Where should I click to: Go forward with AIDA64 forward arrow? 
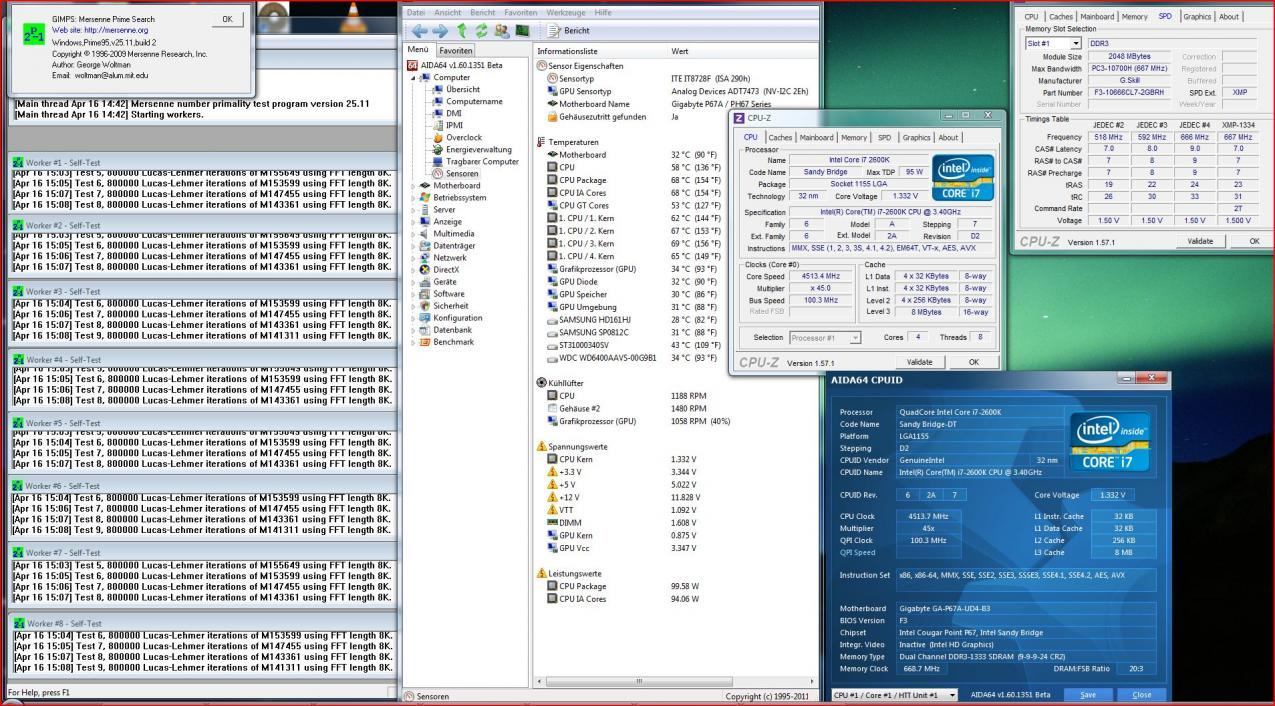point(438,30)
